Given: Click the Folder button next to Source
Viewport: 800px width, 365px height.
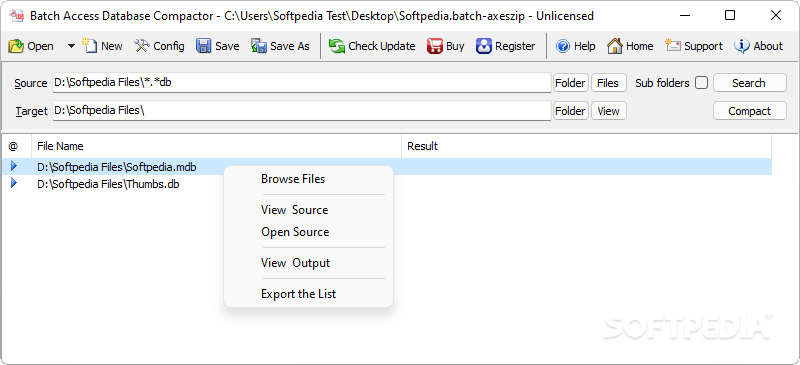Looking at the screenshot, I should click(570, 83).
